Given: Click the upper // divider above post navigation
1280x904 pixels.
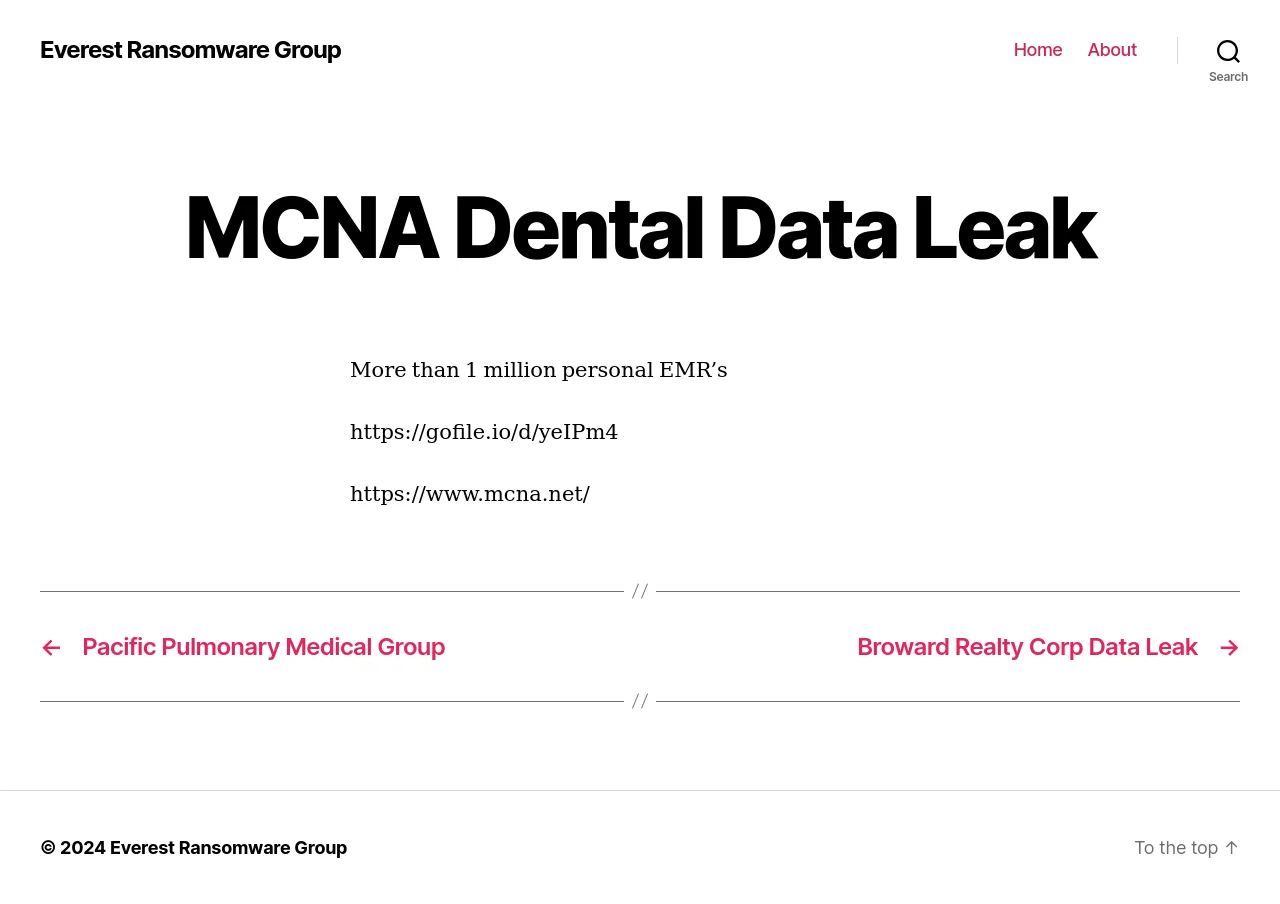Looking at the screenshot, I should point(640,591).
